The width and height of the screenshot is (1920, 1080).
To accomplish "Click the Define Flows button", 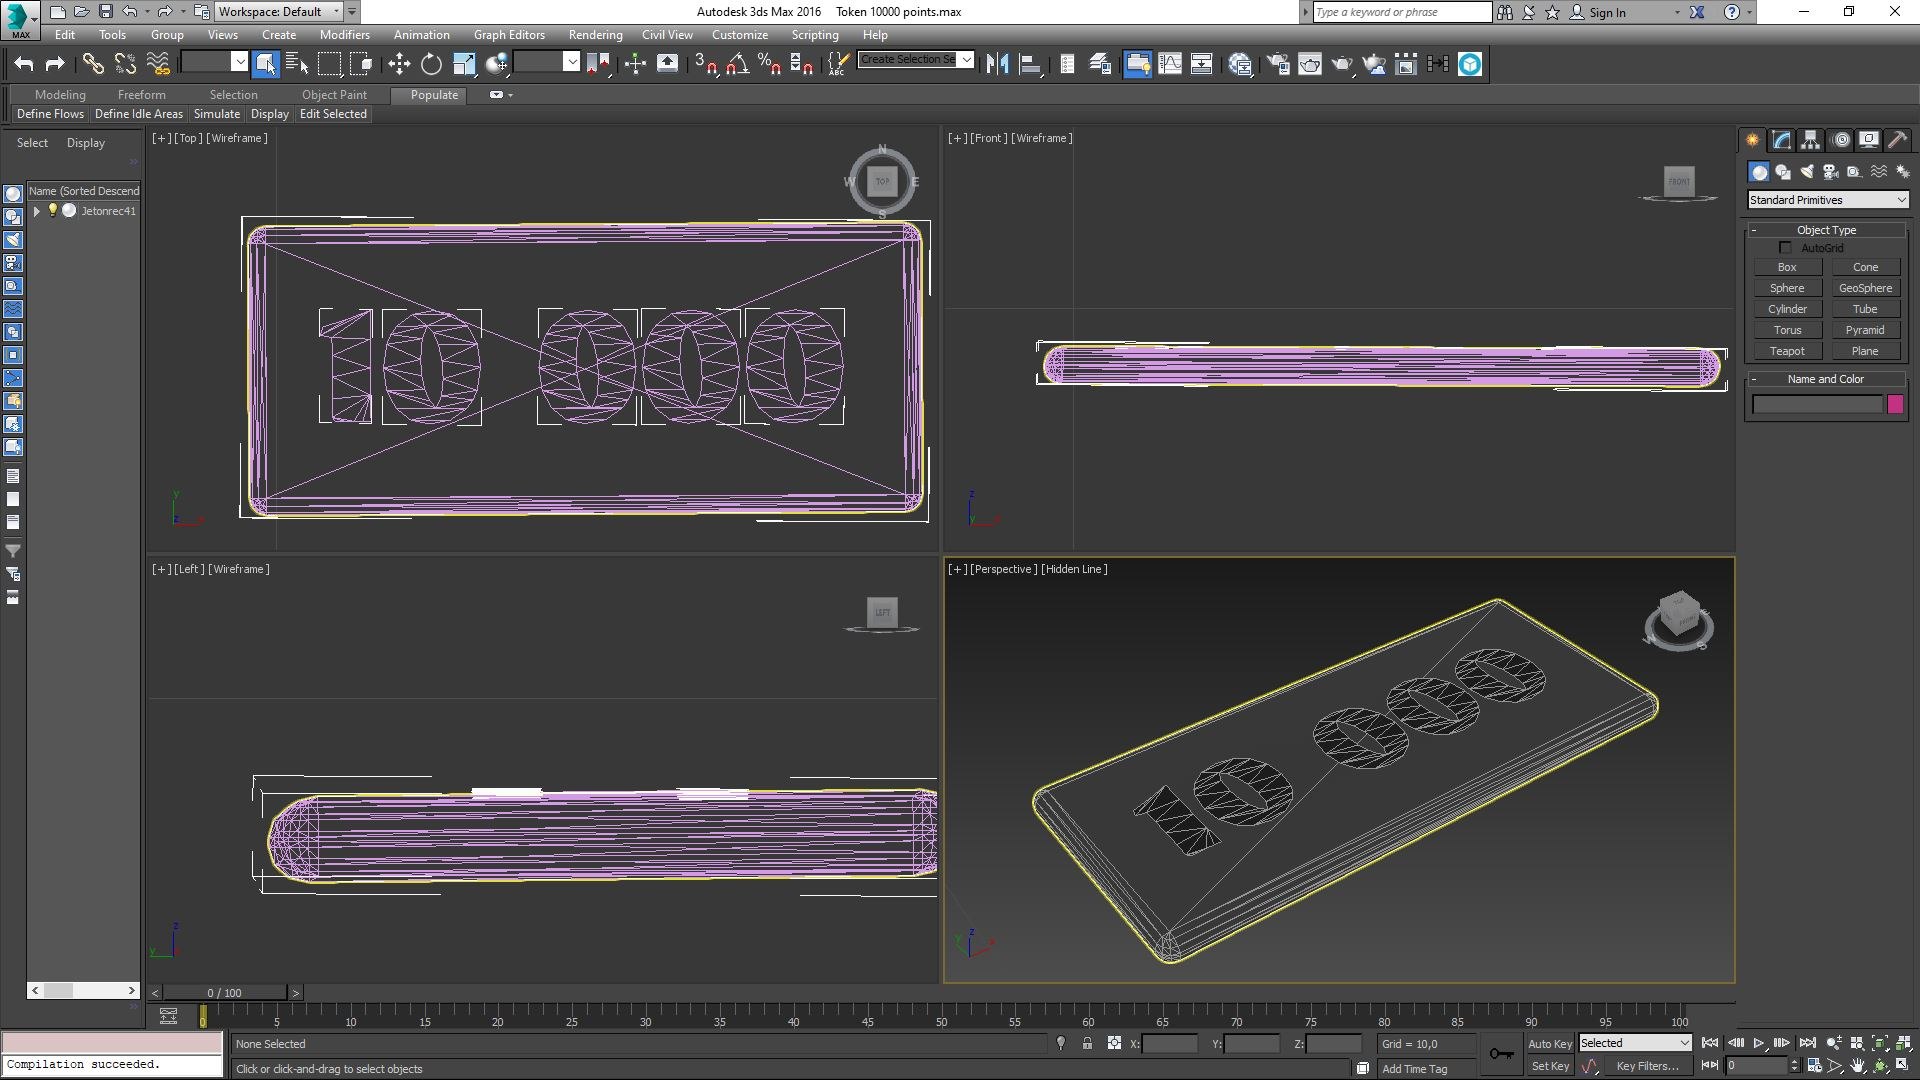I will 50,114.
